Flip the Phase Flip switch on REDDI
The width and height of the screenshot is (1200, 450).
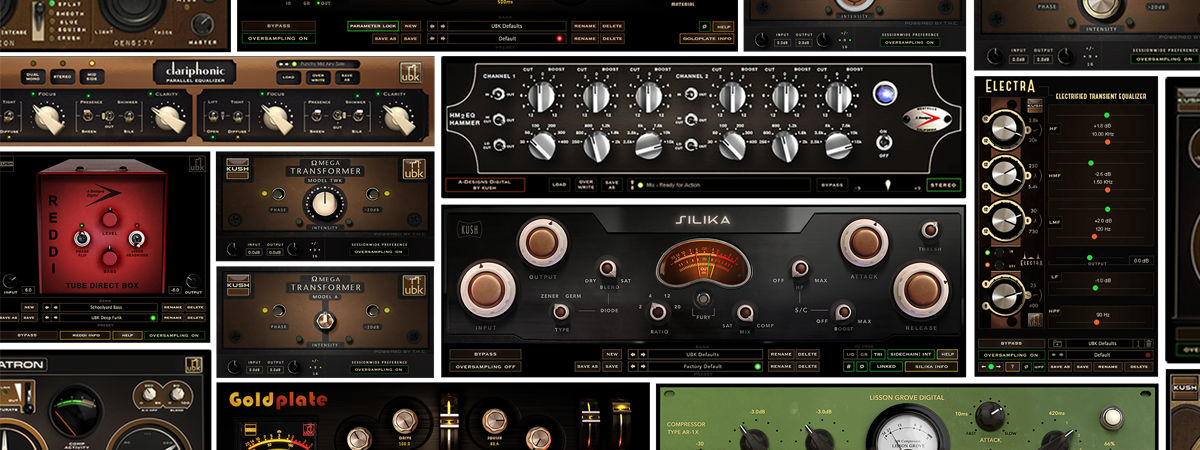(82, 238)
